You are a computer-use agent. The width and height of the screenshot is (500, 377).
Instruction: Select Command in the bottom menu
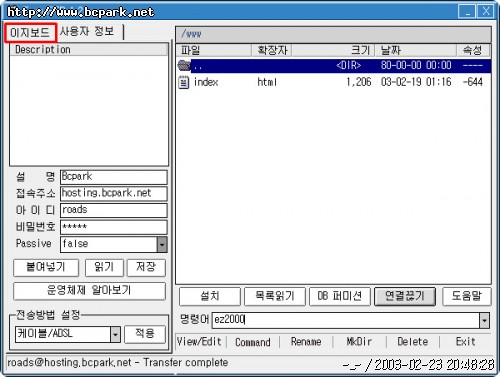click(253, 342)
